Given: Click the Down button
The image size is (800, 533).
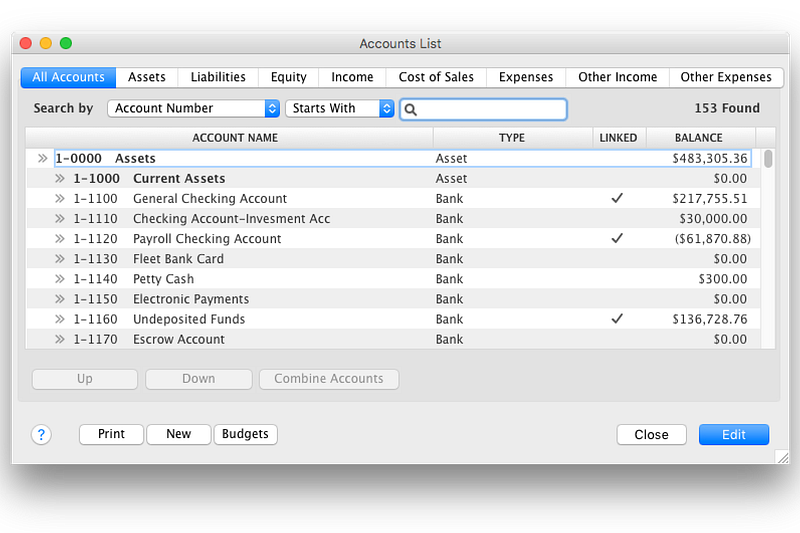Looking at the screenshot, I should 198,379.
